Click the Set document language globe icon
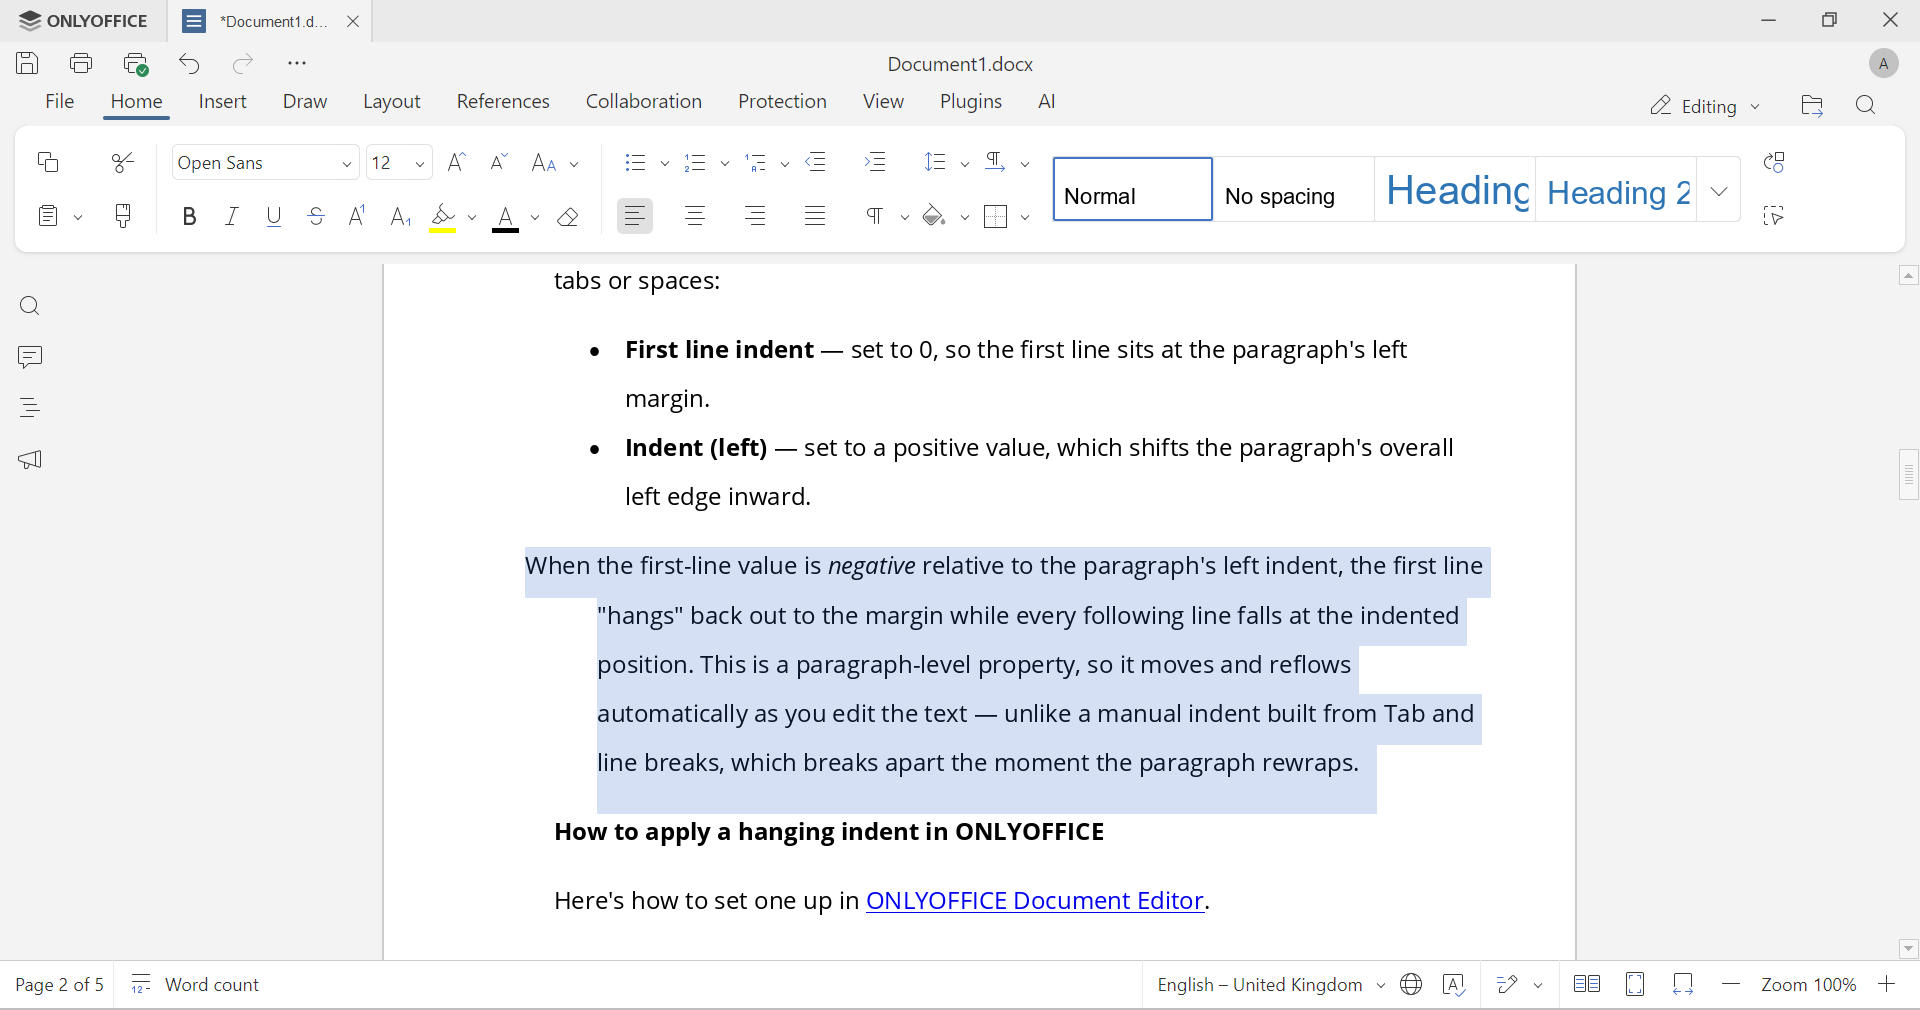This screenshot has width=1920, height=1010. (x=1412, y=985)
